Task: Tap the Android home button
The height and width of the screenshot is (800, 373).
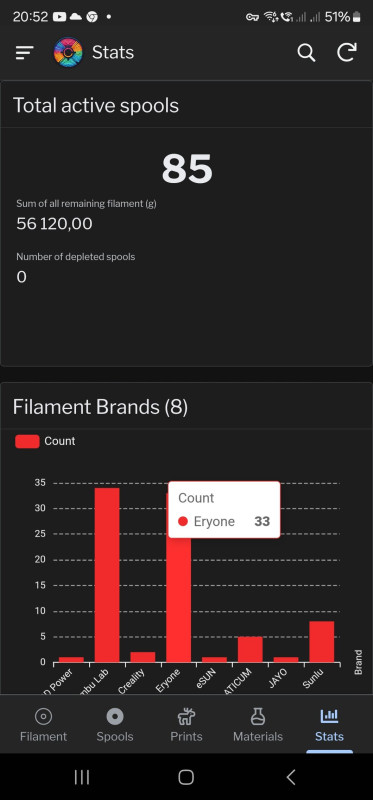Action: pyautogui.click(x=186, y=777)
